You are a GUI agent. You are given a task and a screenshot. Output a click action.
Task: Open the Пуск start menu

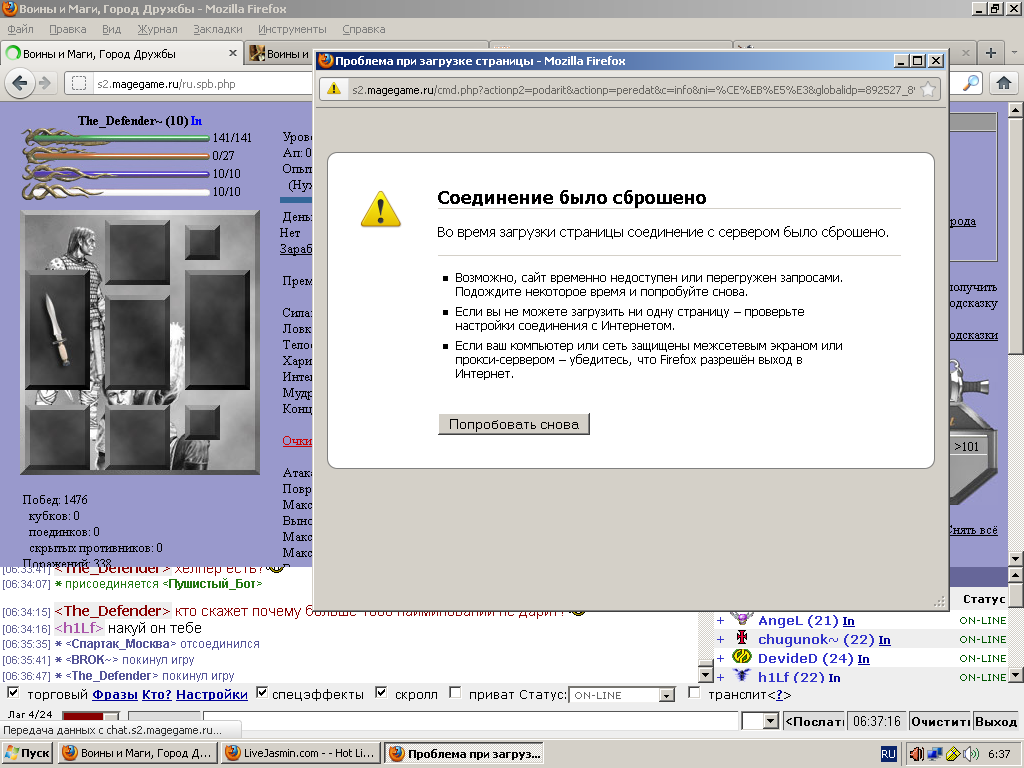[27, 753]
